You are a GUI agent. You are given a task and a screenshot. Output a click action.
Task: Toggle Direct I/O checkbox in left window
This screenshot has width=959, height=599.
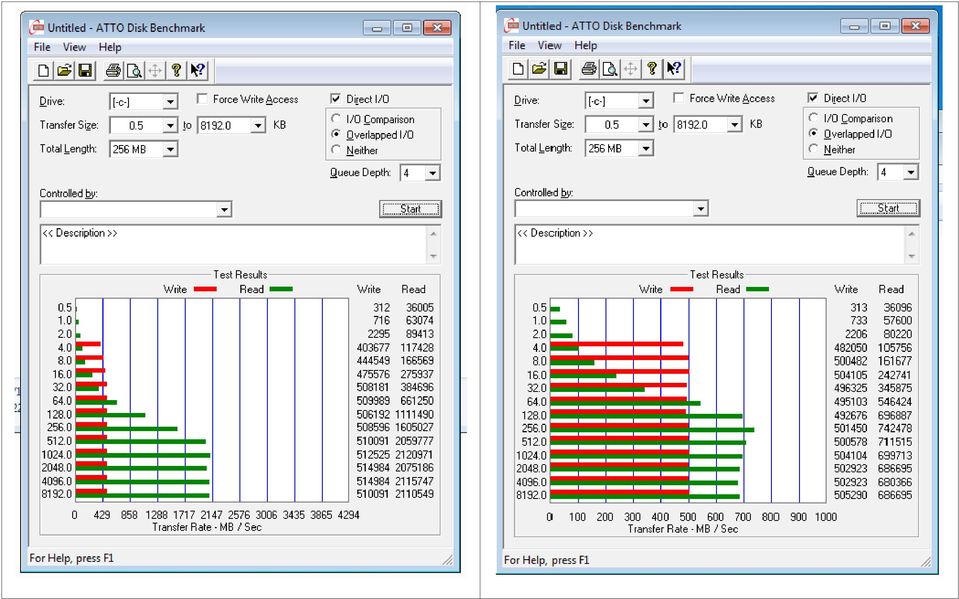pos(335,99)
